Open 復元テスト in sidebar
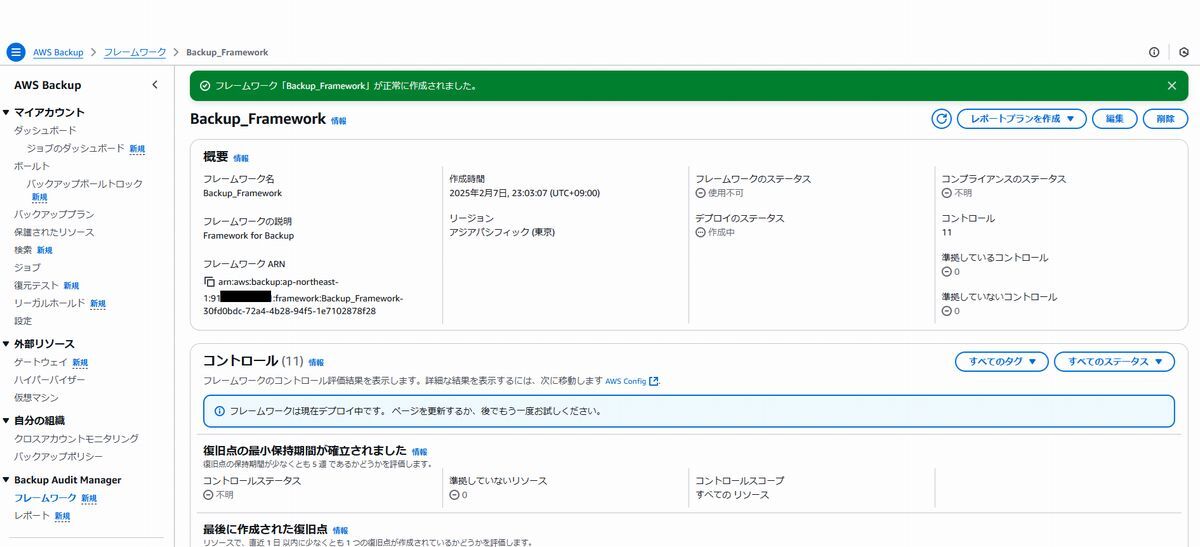Screen dimensions: 1200x547 pos(36,286)
